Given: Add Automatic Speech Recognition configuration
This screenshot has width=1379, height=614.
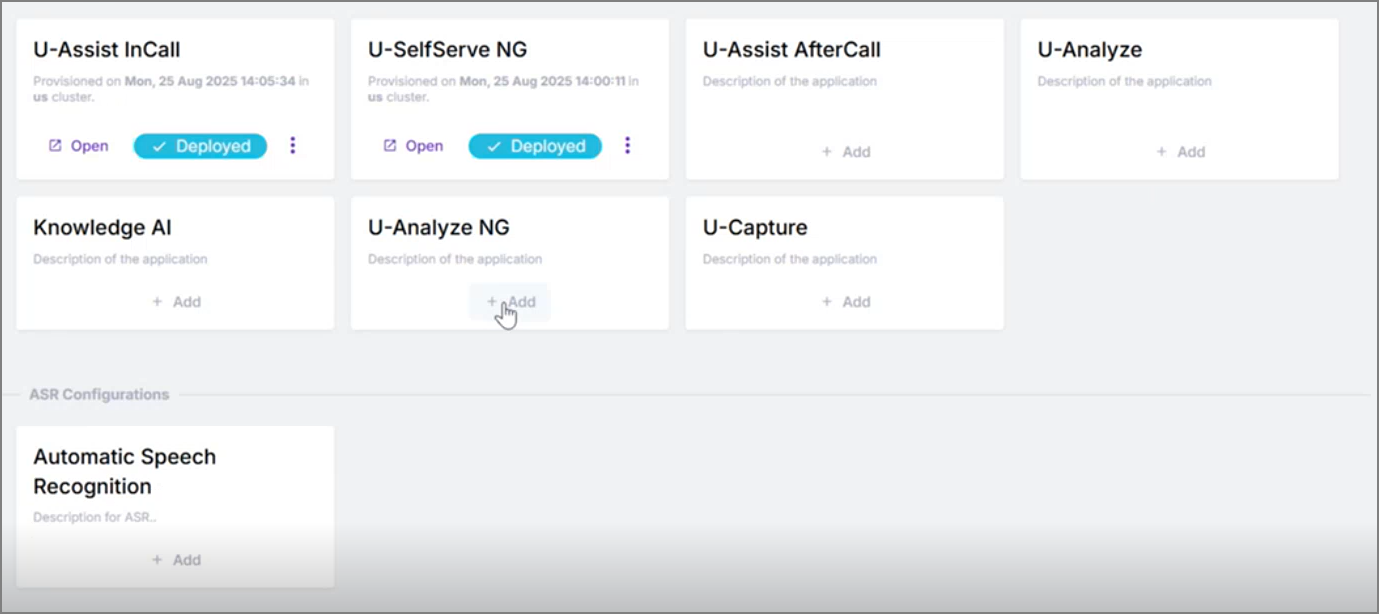Looking at the screenshot, I should point(176,560).
